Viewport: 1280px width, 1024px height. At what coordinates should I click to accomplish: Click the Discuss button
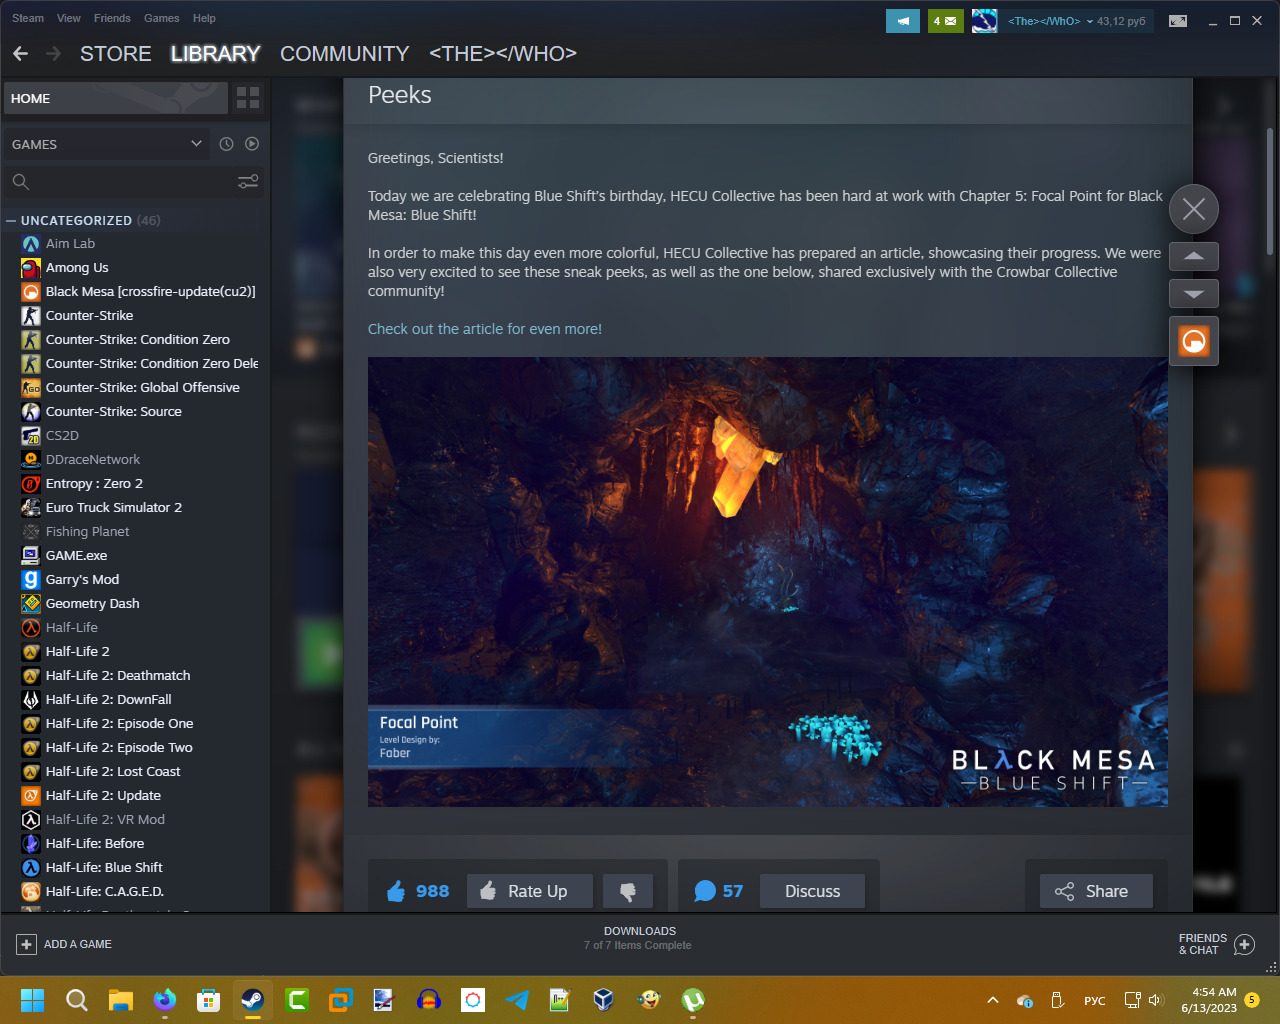pyautogui.click(x=812, y=891)
